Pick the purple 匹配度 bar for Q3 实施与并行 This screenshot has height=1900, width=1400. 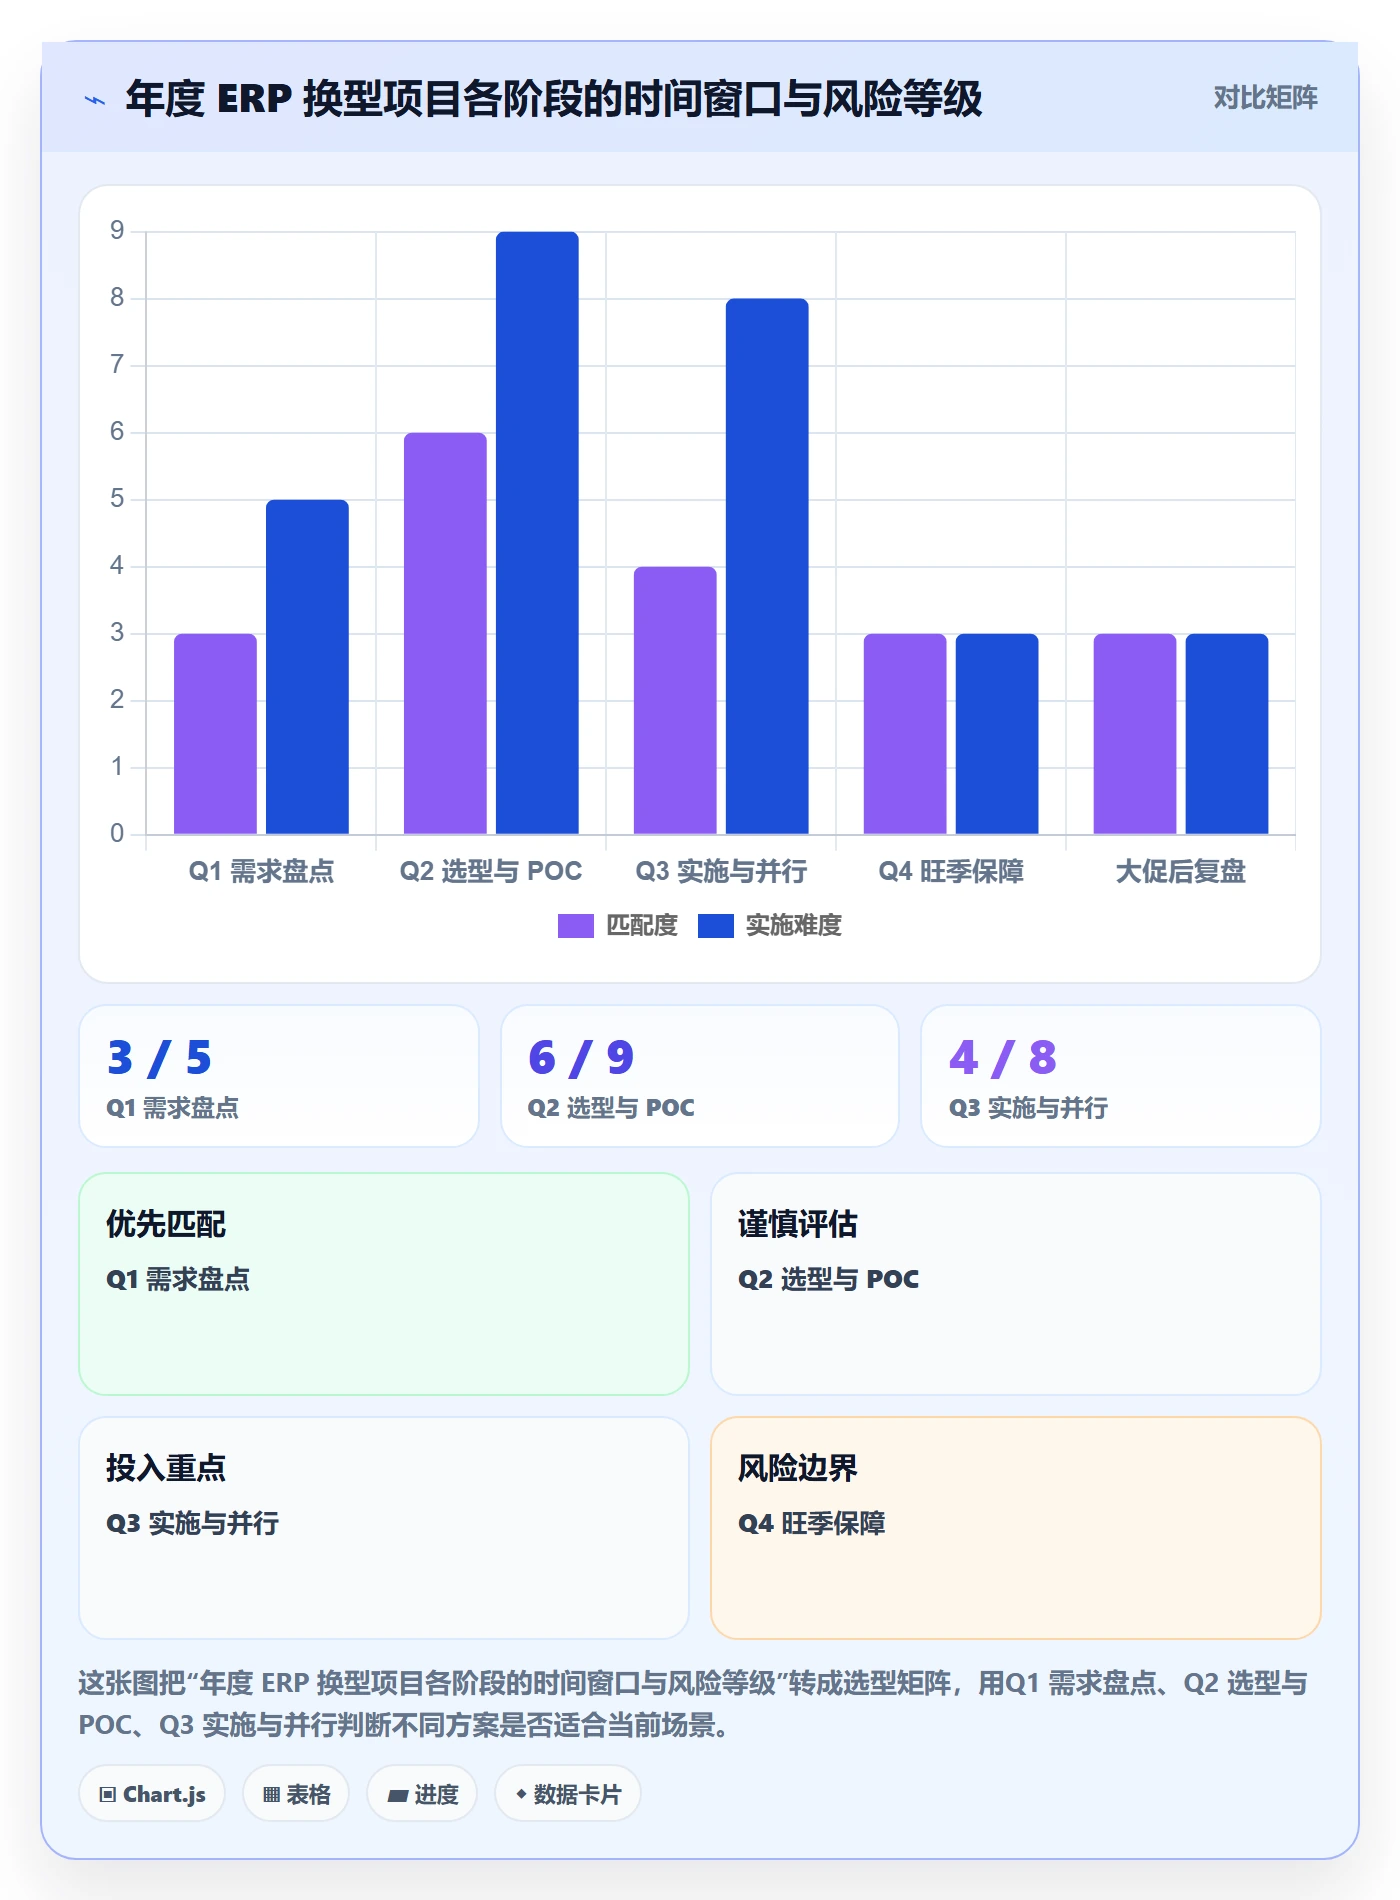pyautogui.click(x=675, y=700)
